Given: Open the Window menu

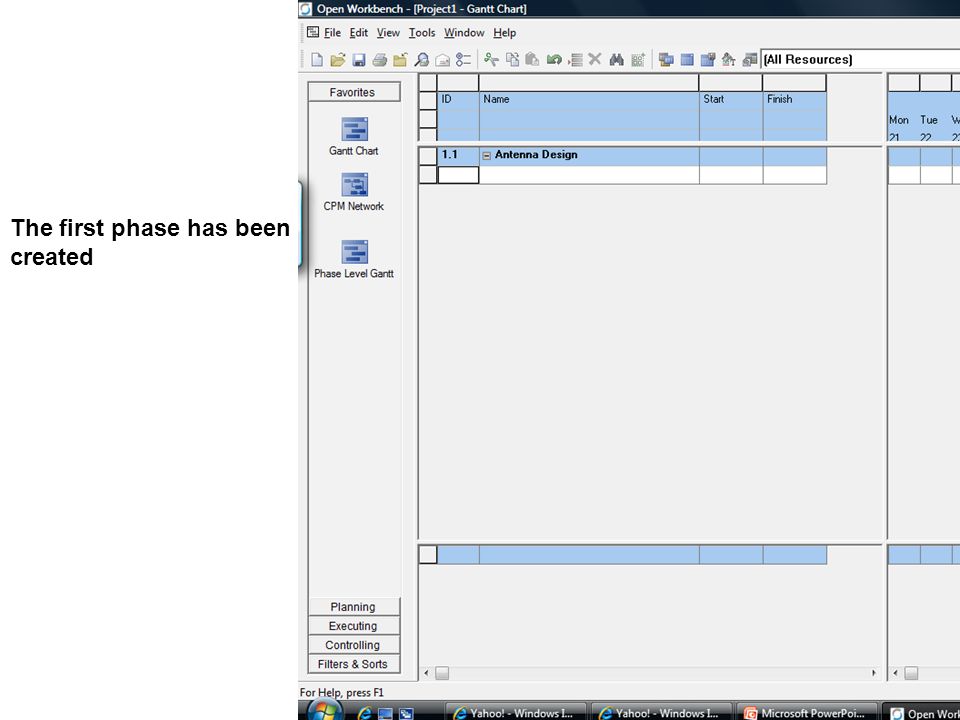Looking at the screenshot, I should (x=464, y=32).
